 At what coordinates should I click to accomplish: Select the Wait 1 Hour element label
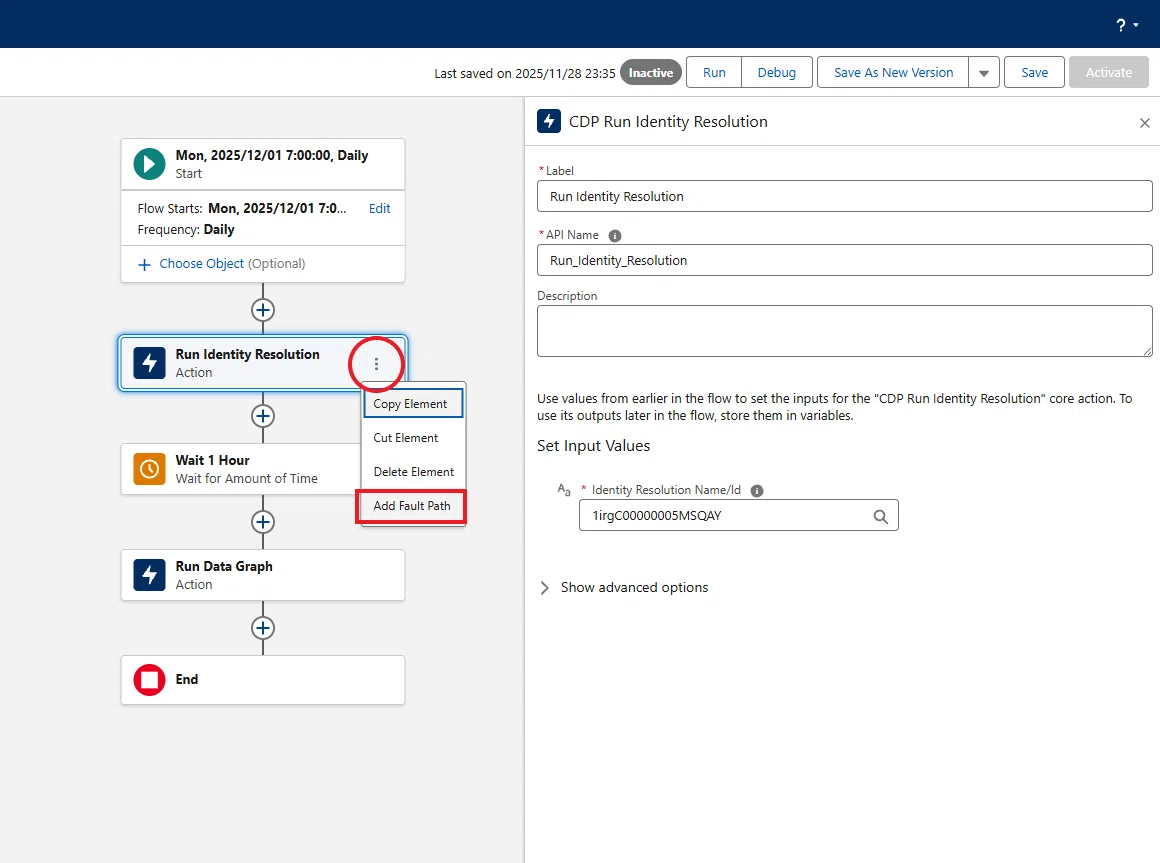coord(212,460)
